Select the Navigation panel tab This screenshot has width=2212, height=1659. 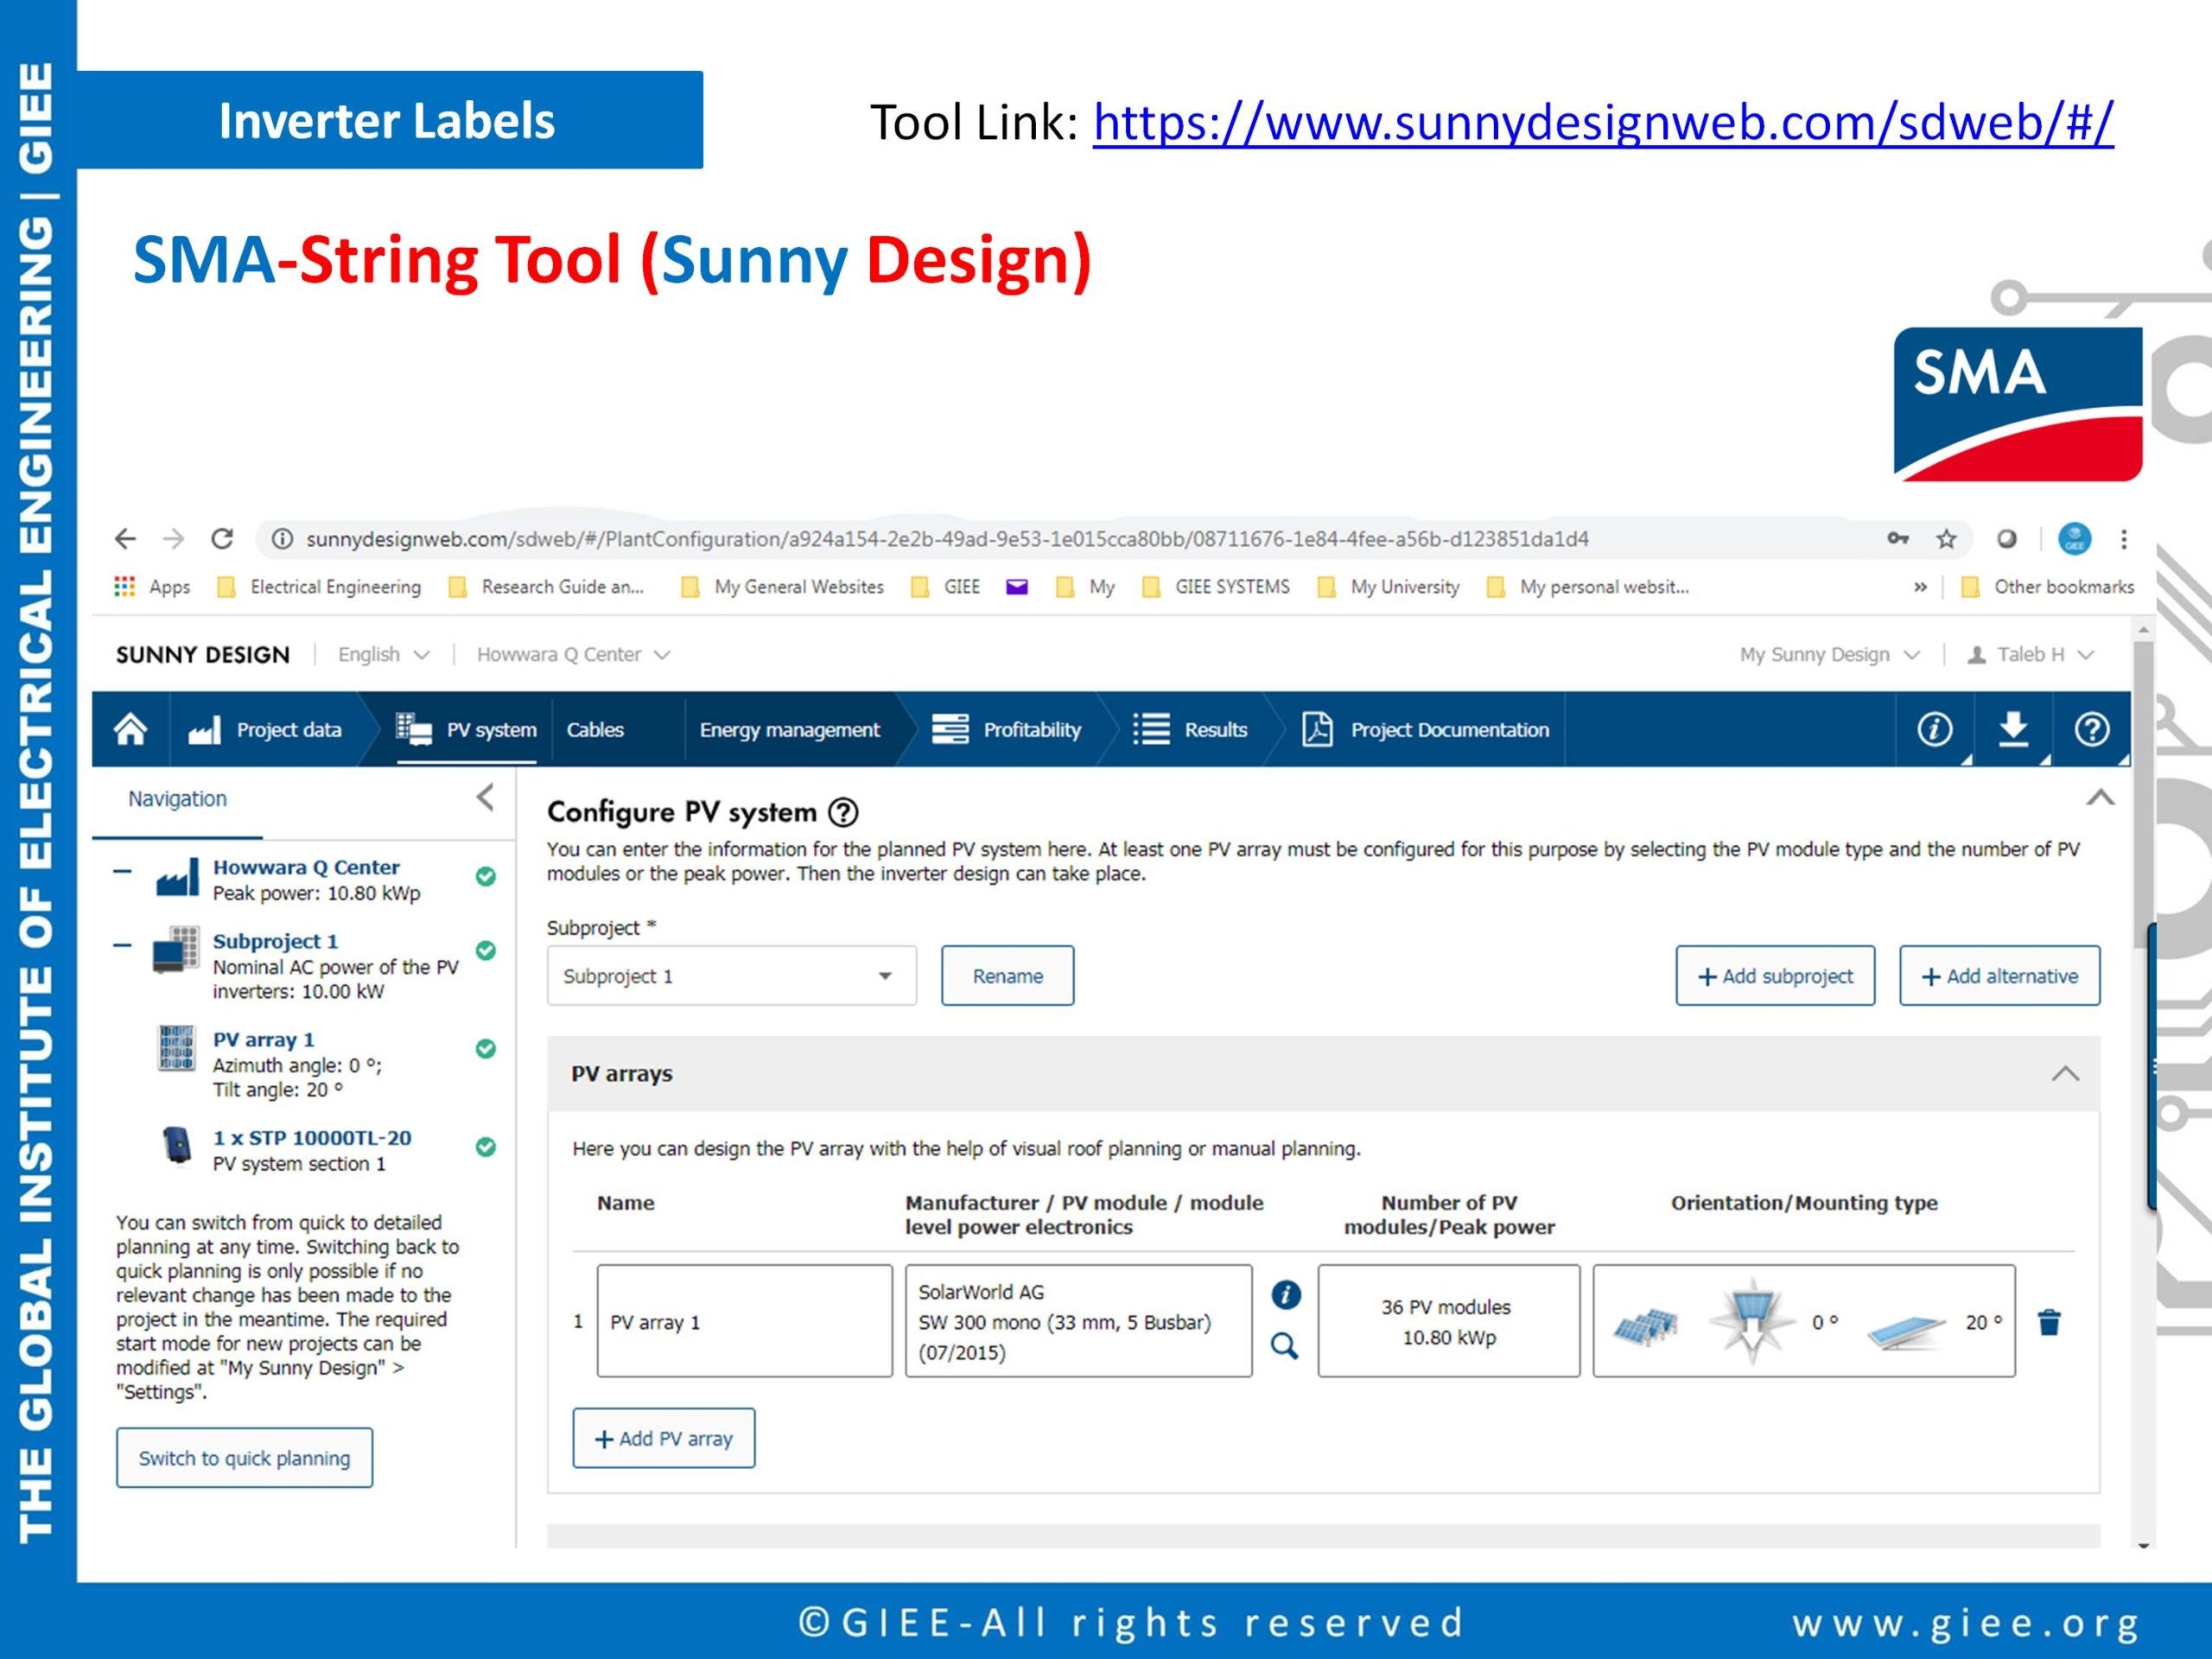177,799
